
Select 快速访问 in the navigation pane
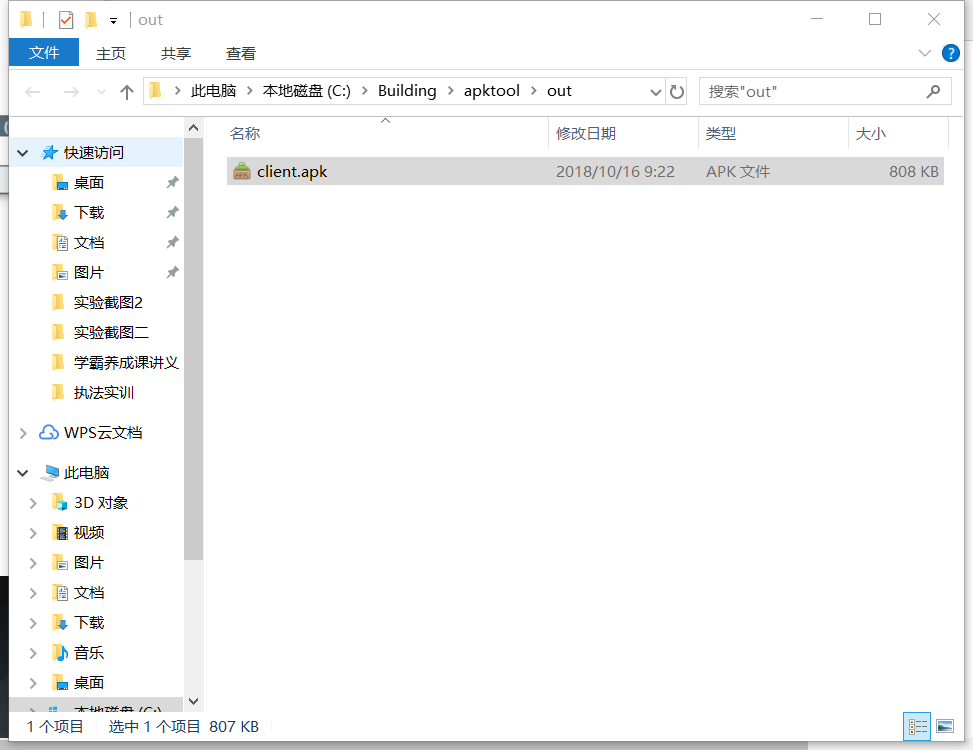[x=94, y=153]
